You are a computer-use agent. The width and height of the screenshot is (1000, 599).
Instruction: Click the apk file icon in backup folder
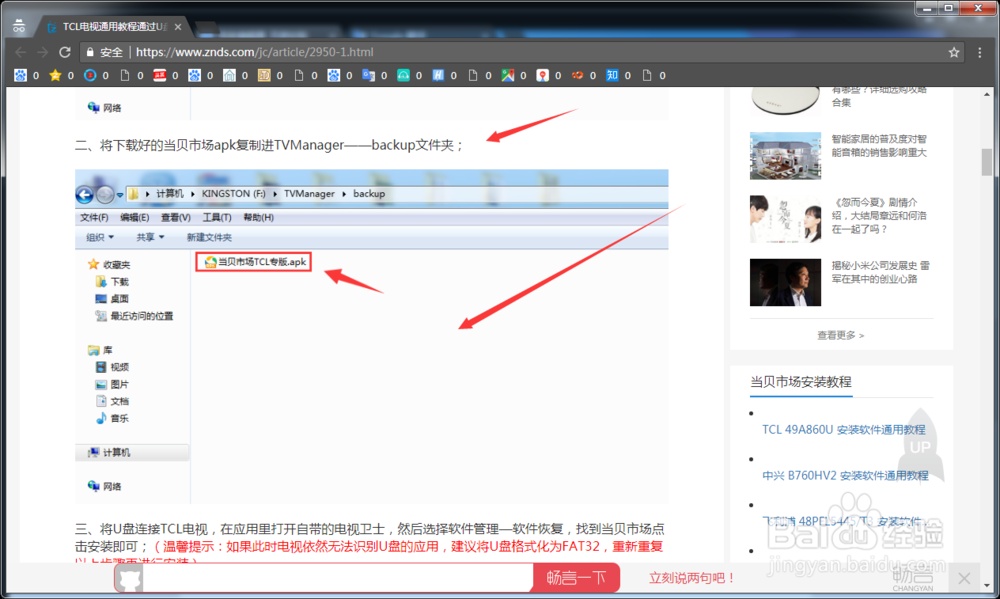(210, 262)
